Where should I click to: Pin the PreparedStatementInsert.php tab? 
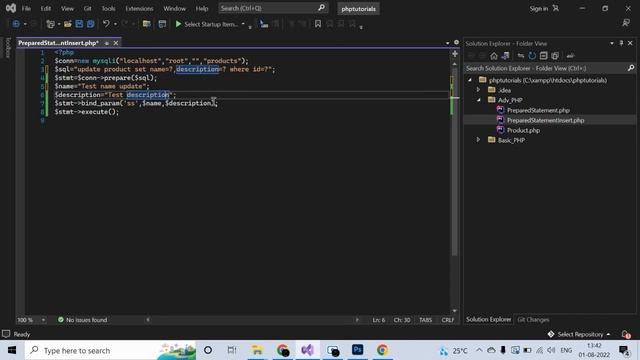107,43
